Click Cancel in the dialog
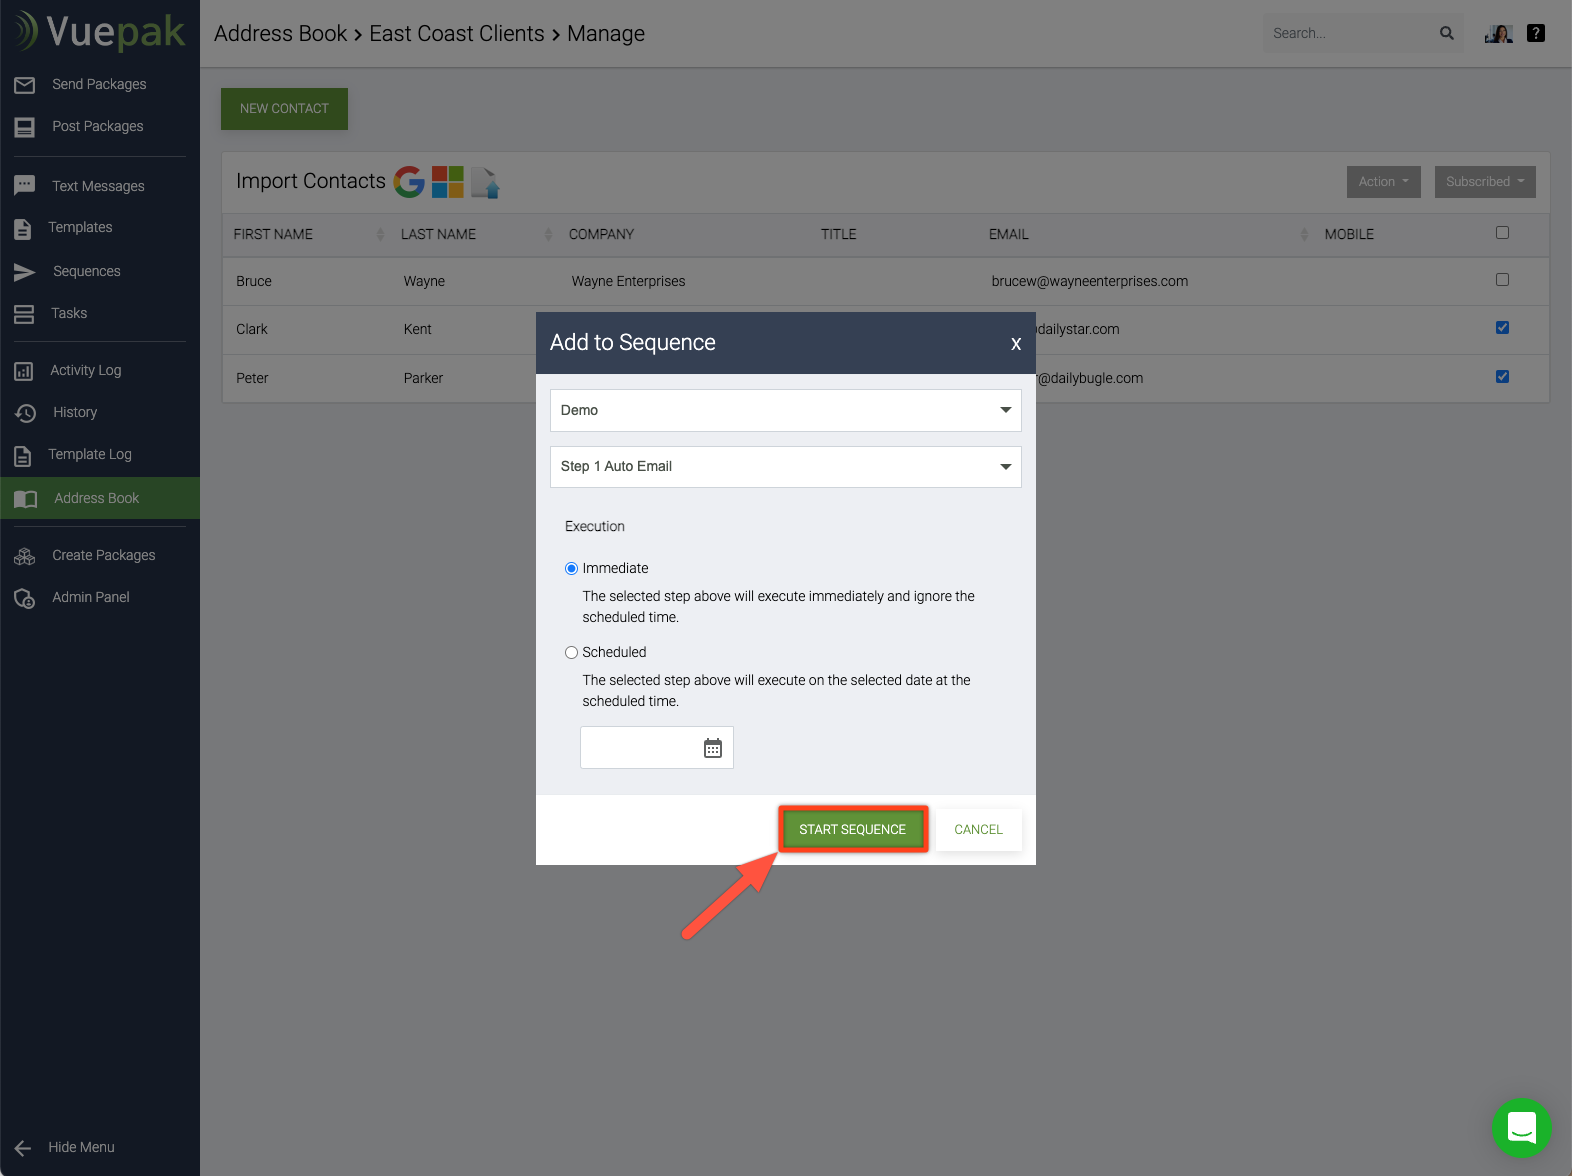 pyautogui.click(x=978, y=829)
